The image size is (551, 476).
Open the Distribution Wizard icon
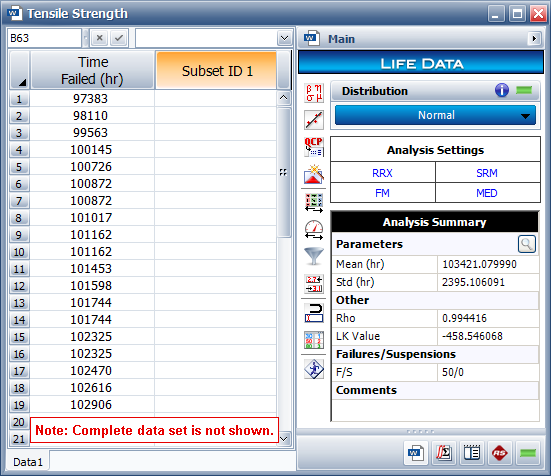coord(314,174)
